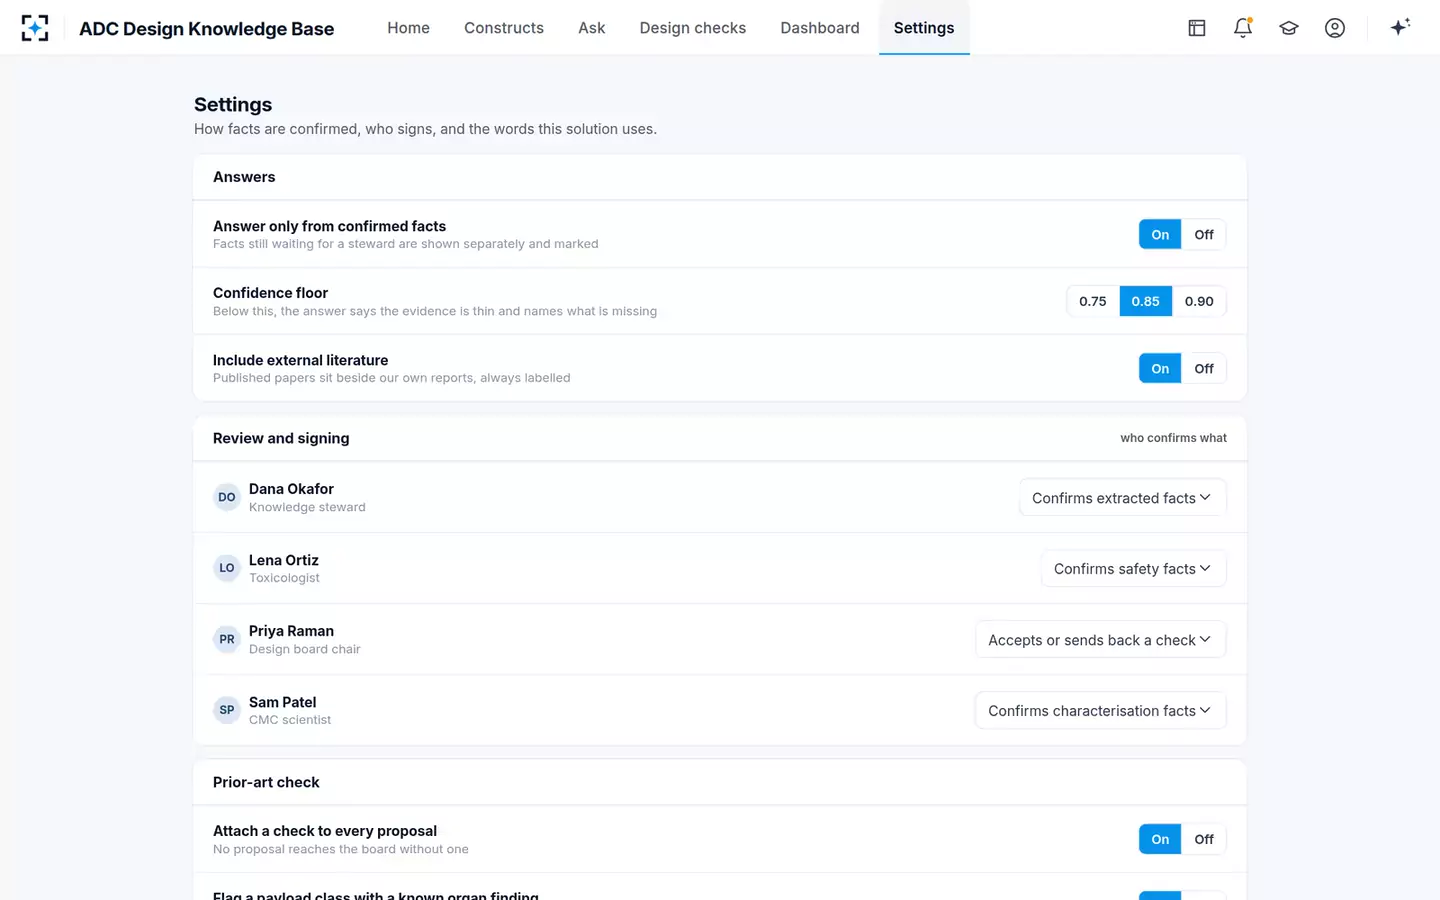Open the Dashboard tab
Image resolution: width=1440 pixels, height=900 pixels.
820,28
